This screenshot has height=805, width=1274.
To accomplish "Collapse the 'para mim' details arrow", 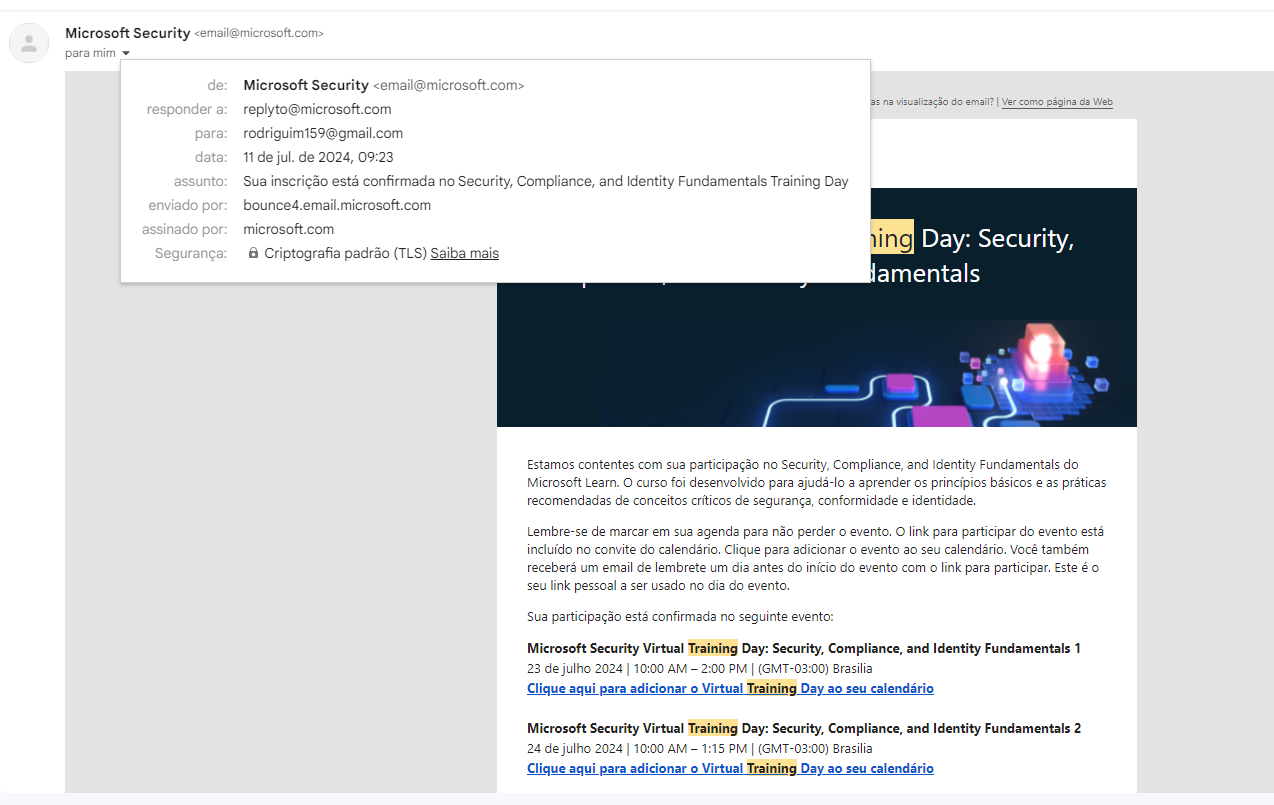I will click(125, 53).
